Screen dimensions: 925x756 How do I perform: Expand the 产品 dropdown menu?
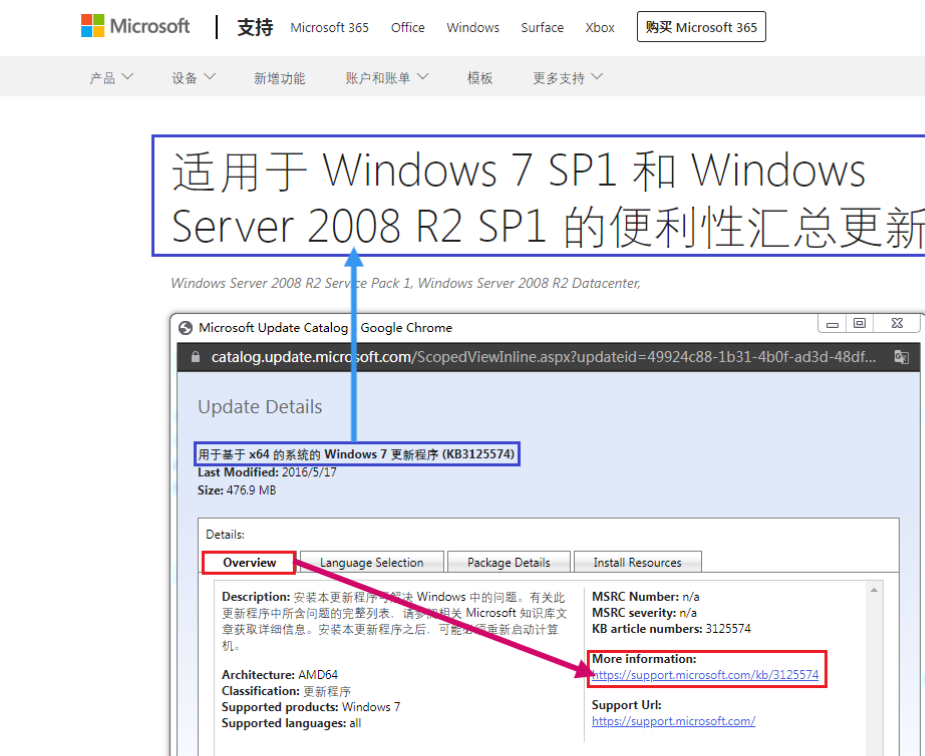[110, 76]
